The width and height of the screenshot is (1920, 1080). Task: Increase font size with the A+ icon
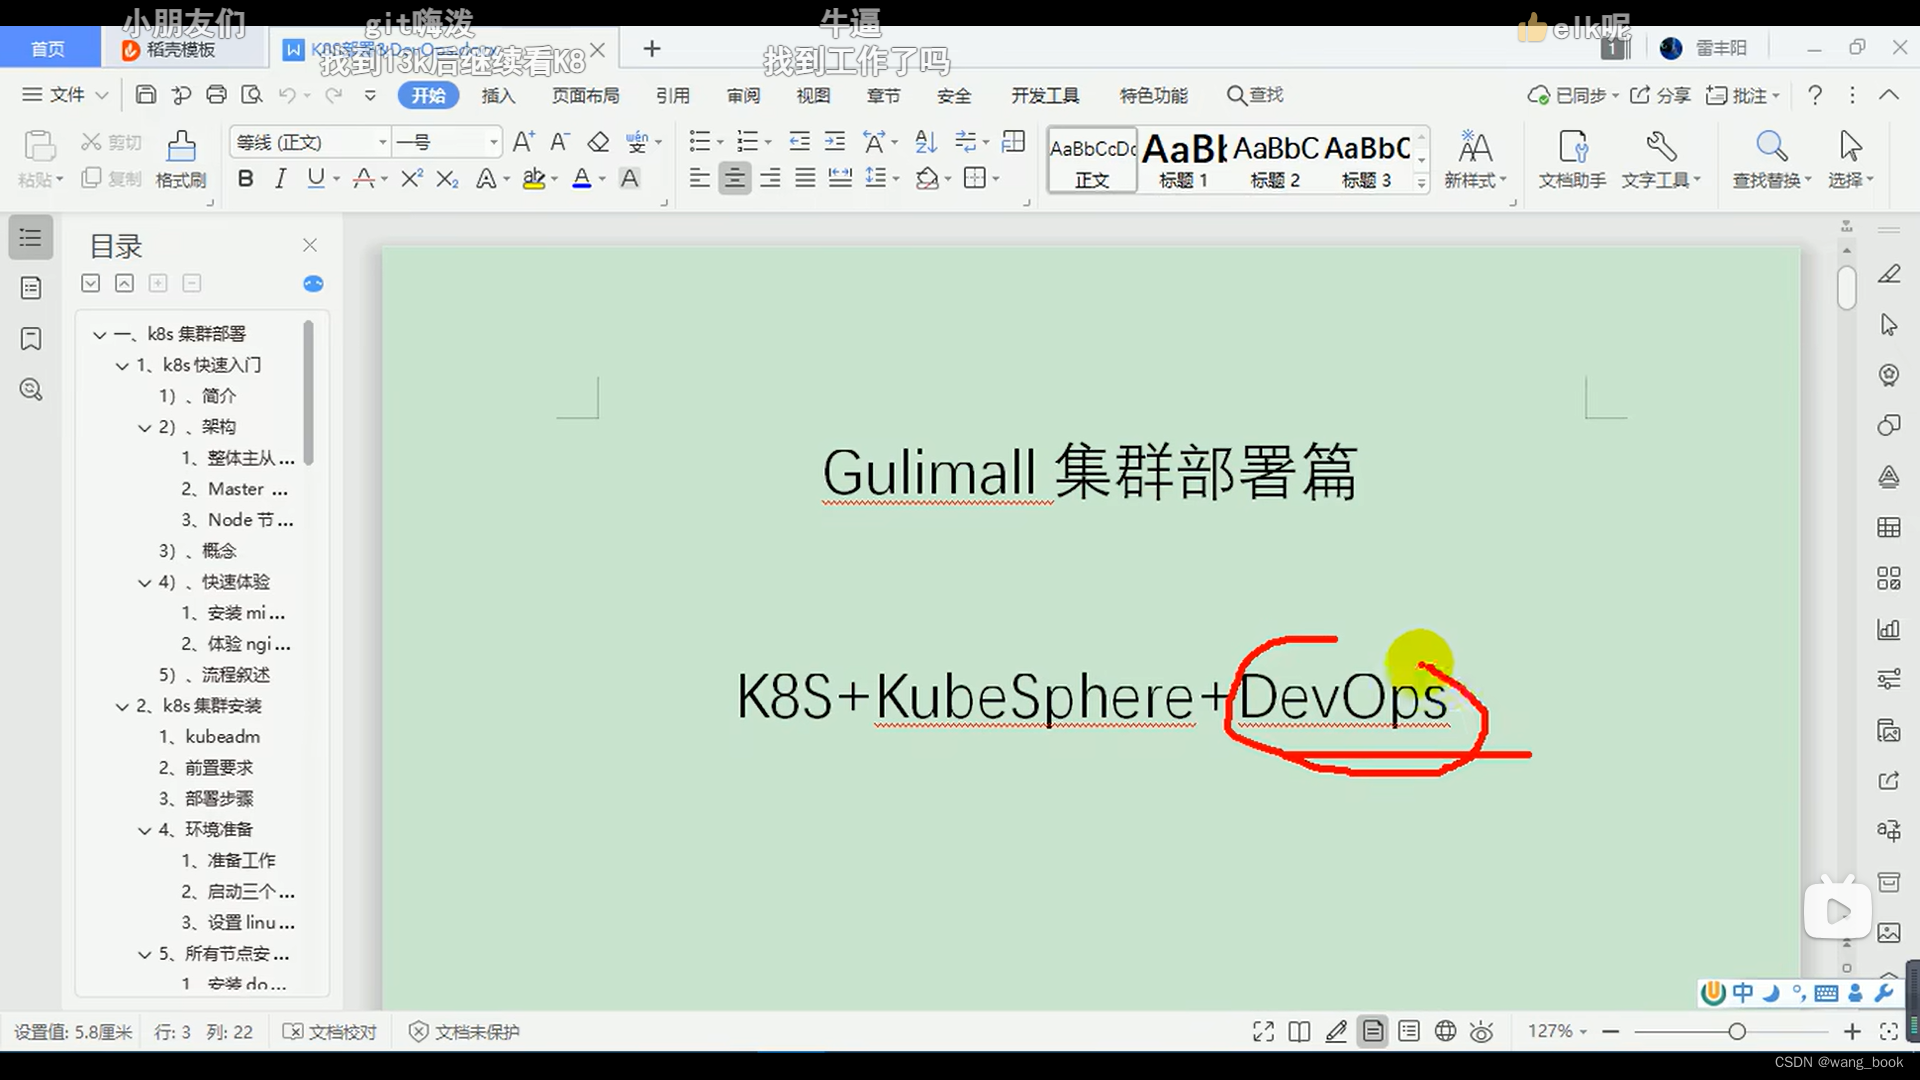point(523,142)
